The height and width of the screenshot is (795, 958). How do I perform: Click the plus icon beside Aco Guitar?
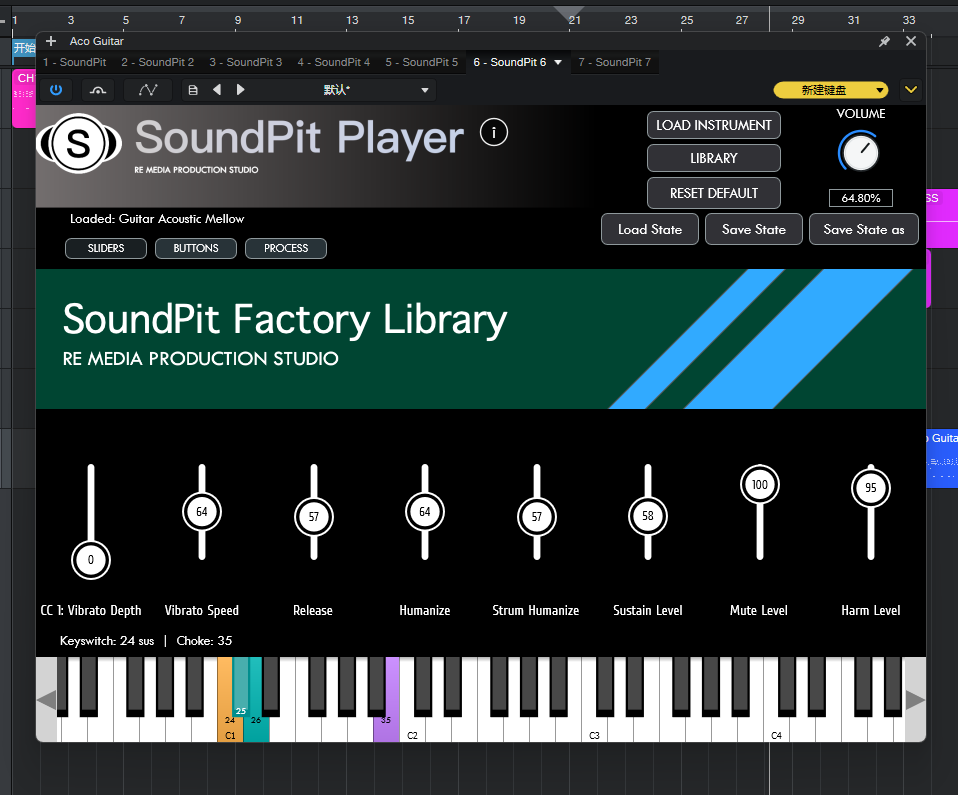pyautogui.click(x=51, y=41)
